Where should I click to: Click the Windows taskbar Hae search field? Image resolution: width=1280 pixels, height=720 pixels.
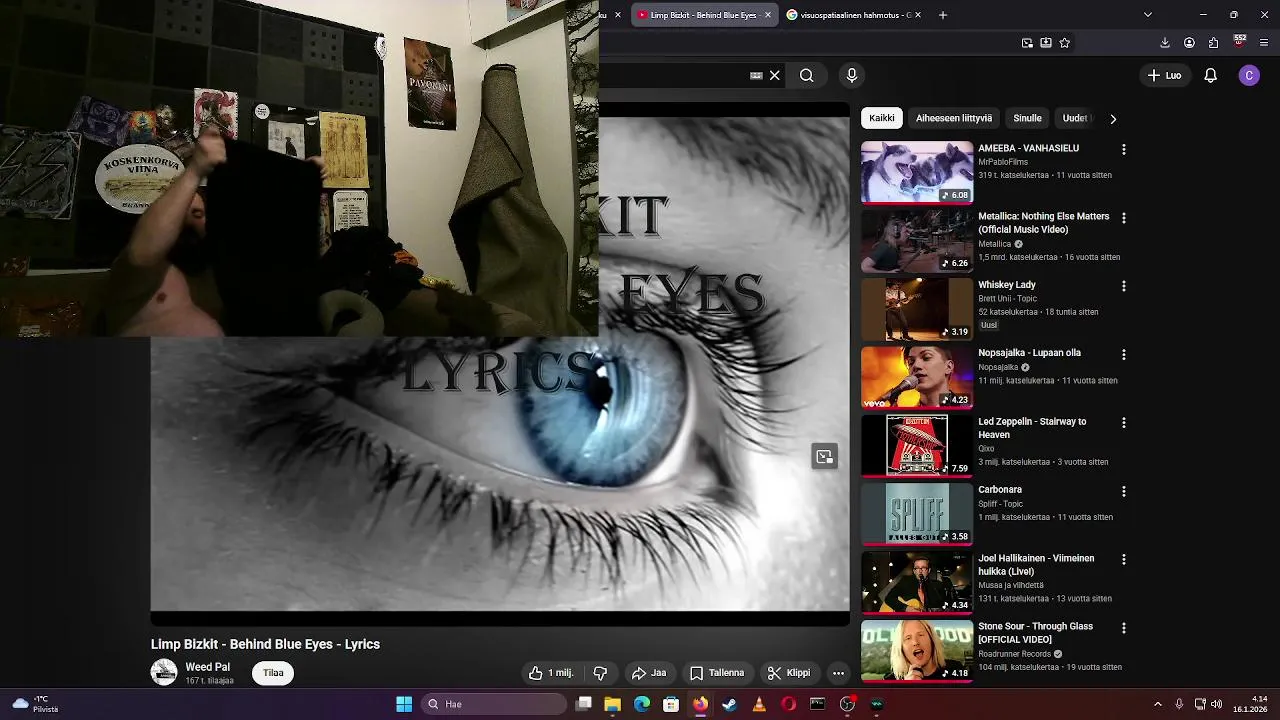pyautogui.click(x=494, y=704)
